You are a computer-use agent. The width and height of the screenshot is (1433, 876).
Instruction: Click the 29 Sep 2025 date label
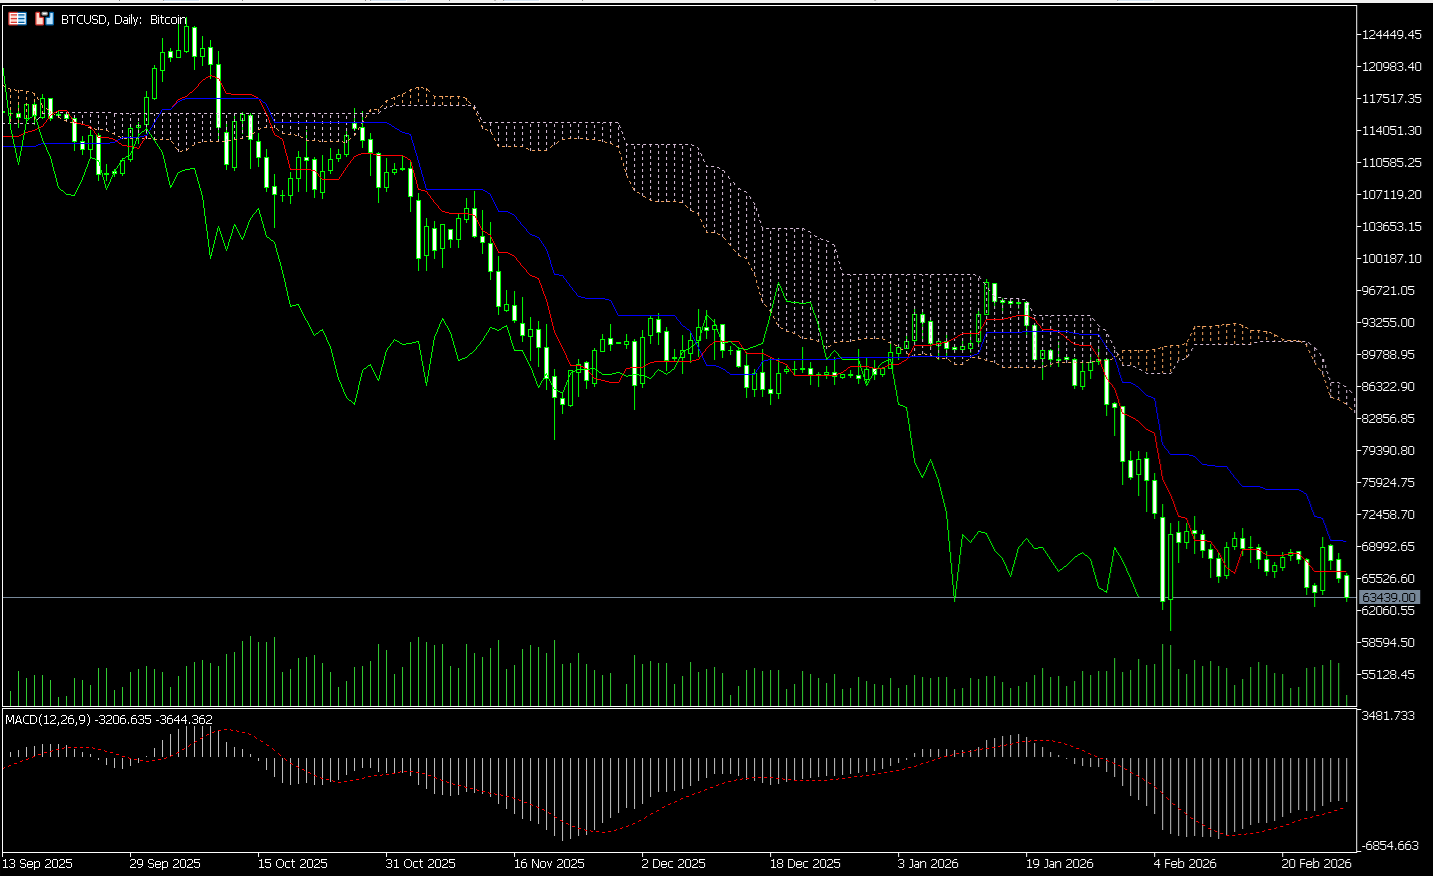pos(165,863)
